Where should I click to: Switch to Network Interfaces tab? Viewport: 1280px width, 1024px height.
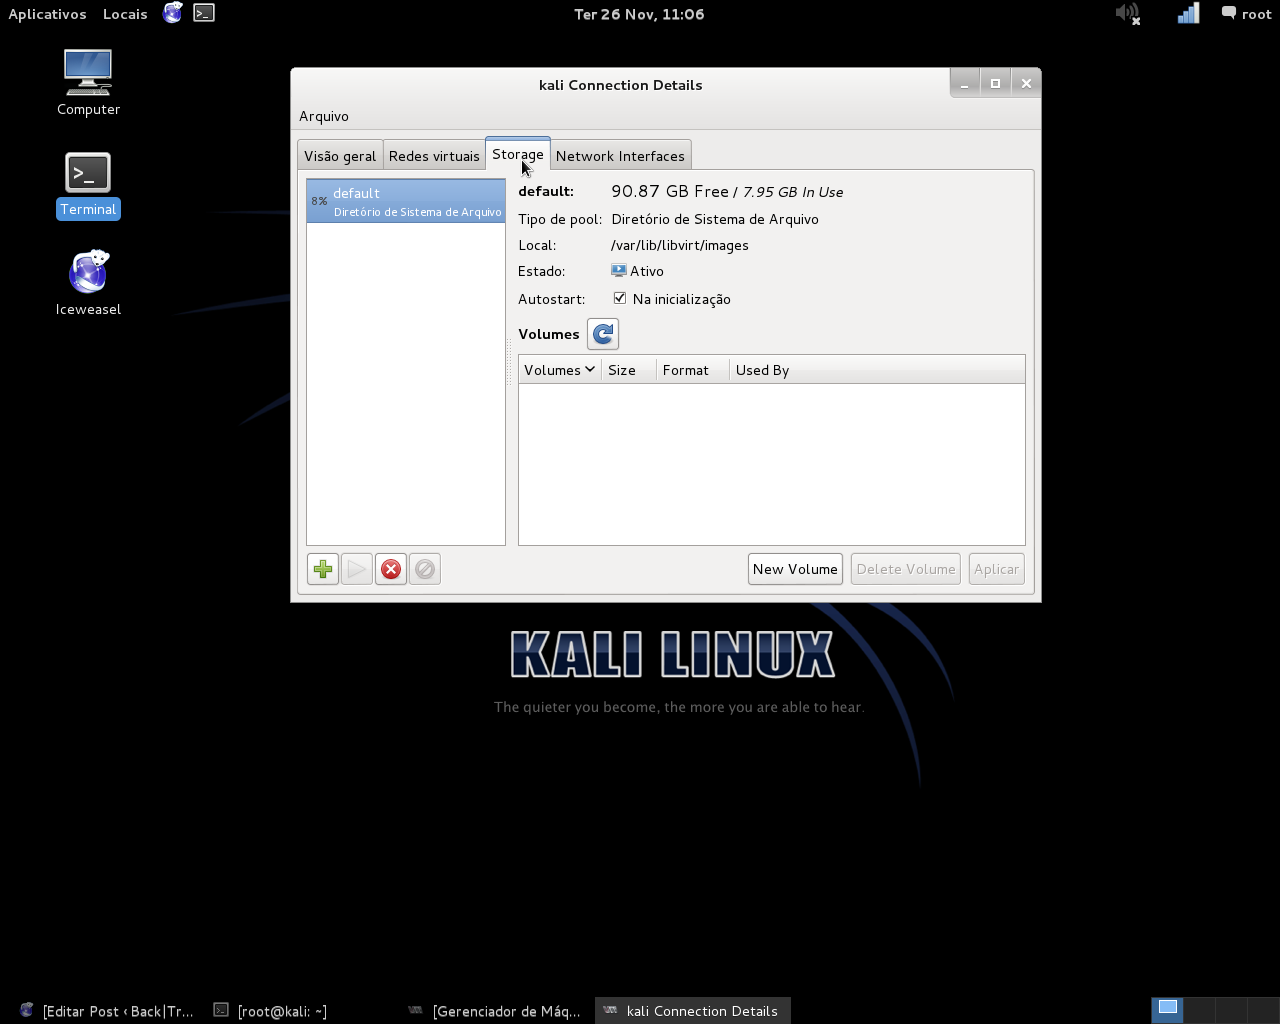620,156
